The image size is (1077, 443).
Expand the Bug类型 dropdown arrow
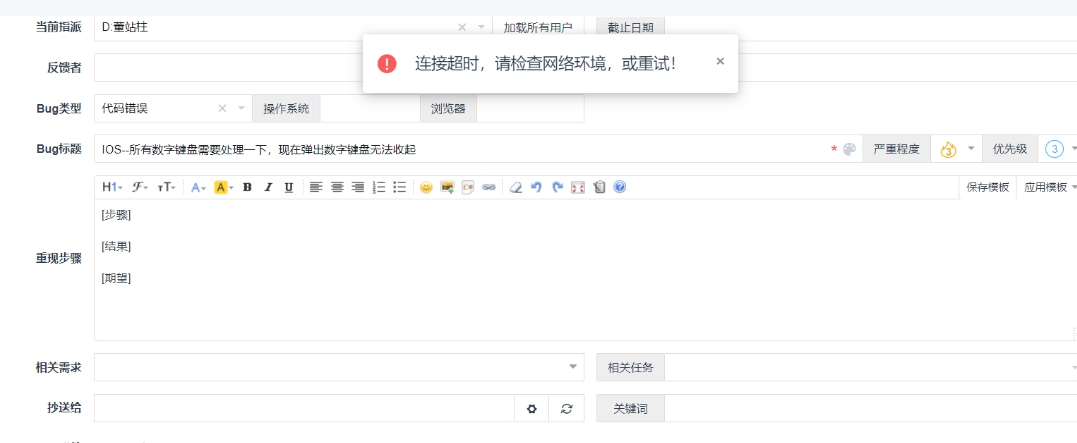point(241,109)
